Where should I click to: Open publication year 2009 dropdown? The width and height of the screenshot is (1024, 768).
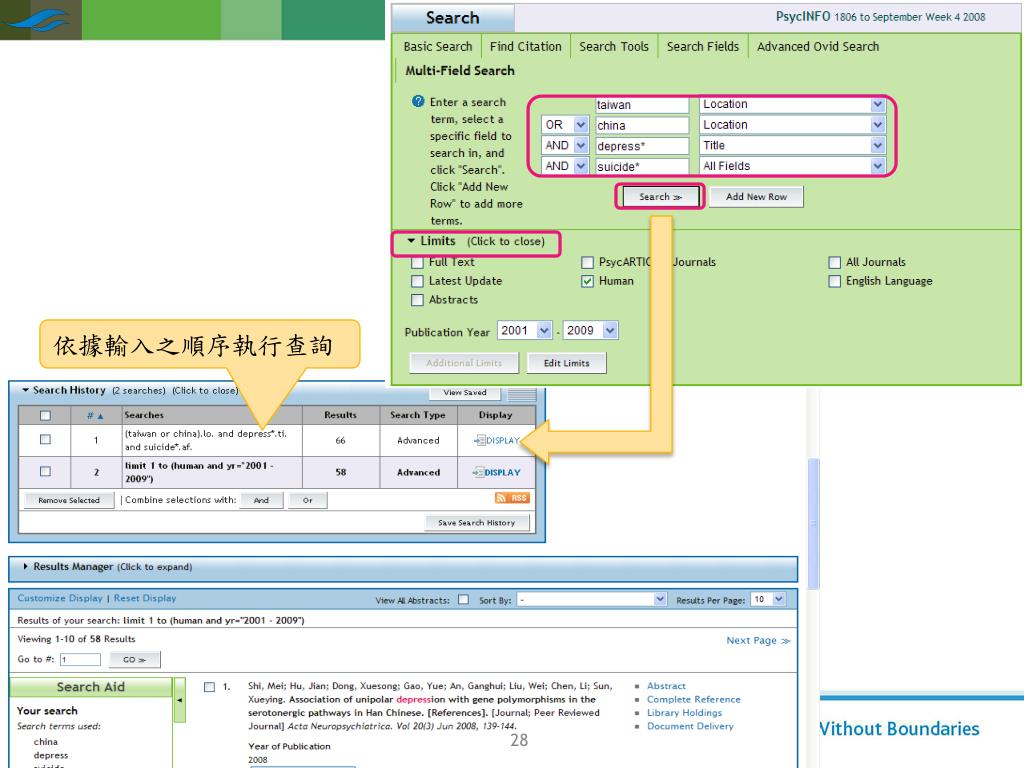coord(609,330)
